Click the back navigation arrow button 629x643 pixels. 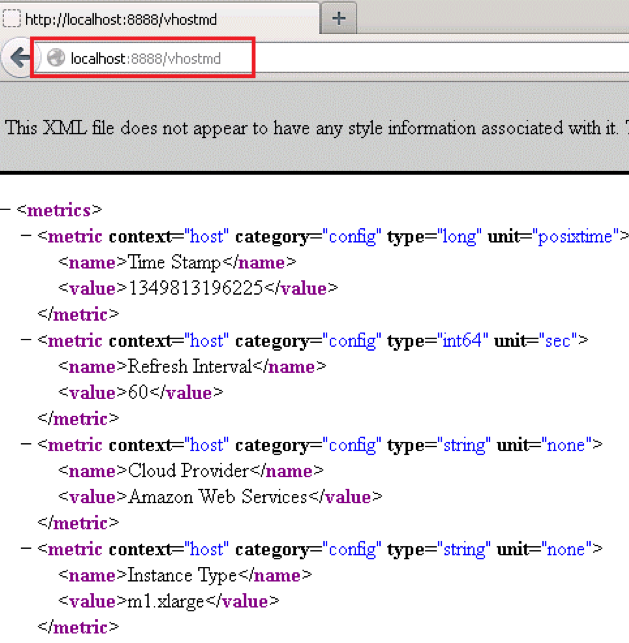pos(16,59)
